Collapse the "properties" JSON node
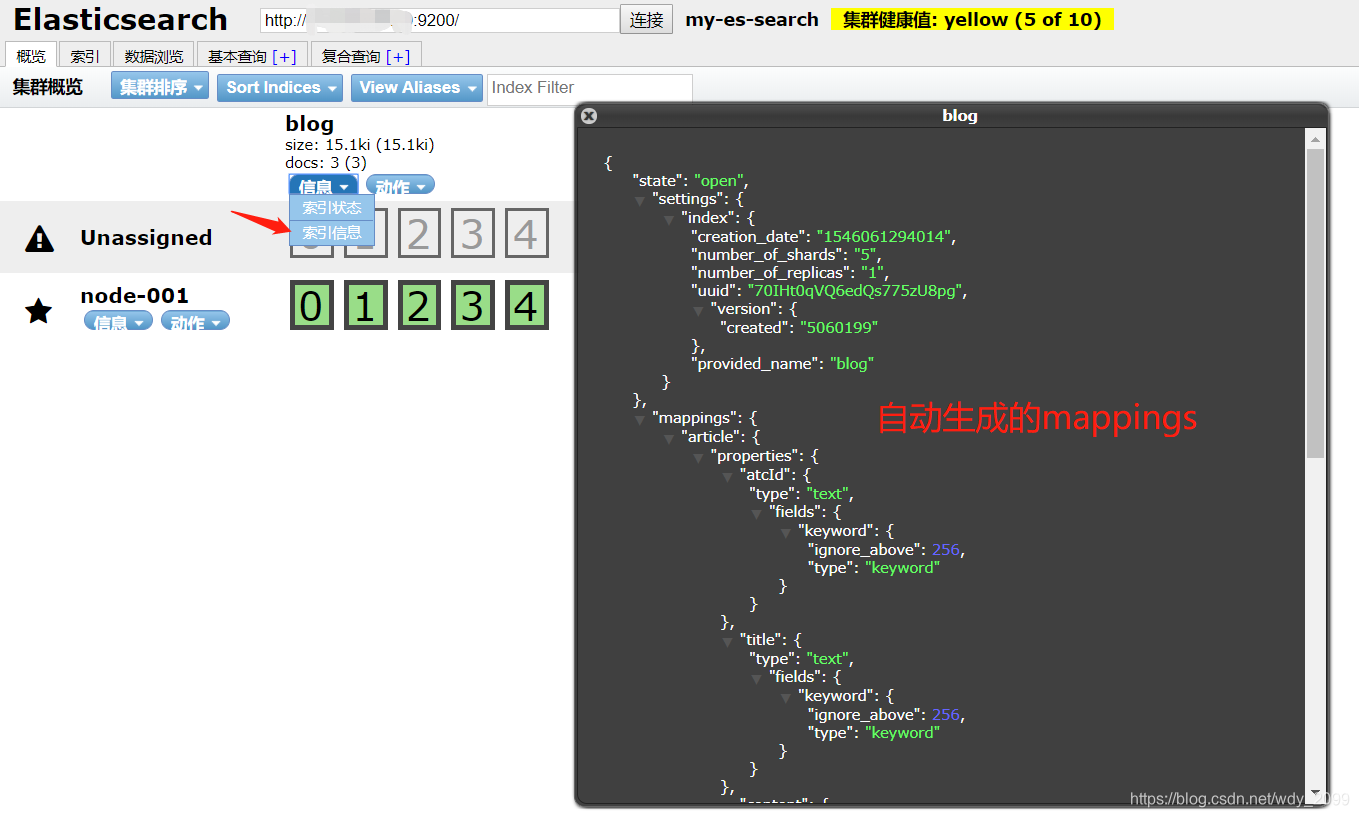 click(x=698, y=457)
